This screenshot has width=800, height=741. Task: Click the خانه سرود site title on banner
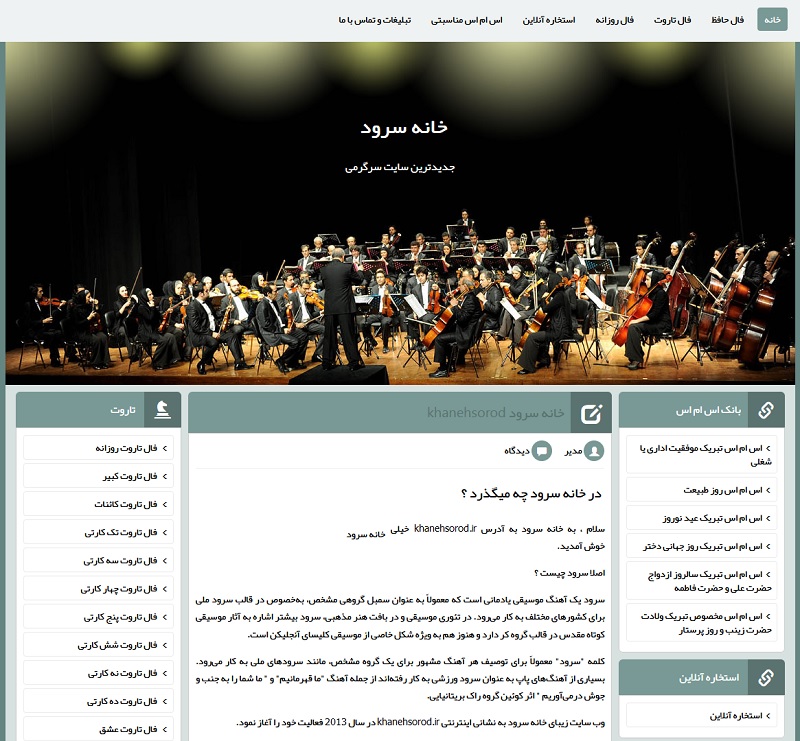pyautogui.click(x=404, y=127)
